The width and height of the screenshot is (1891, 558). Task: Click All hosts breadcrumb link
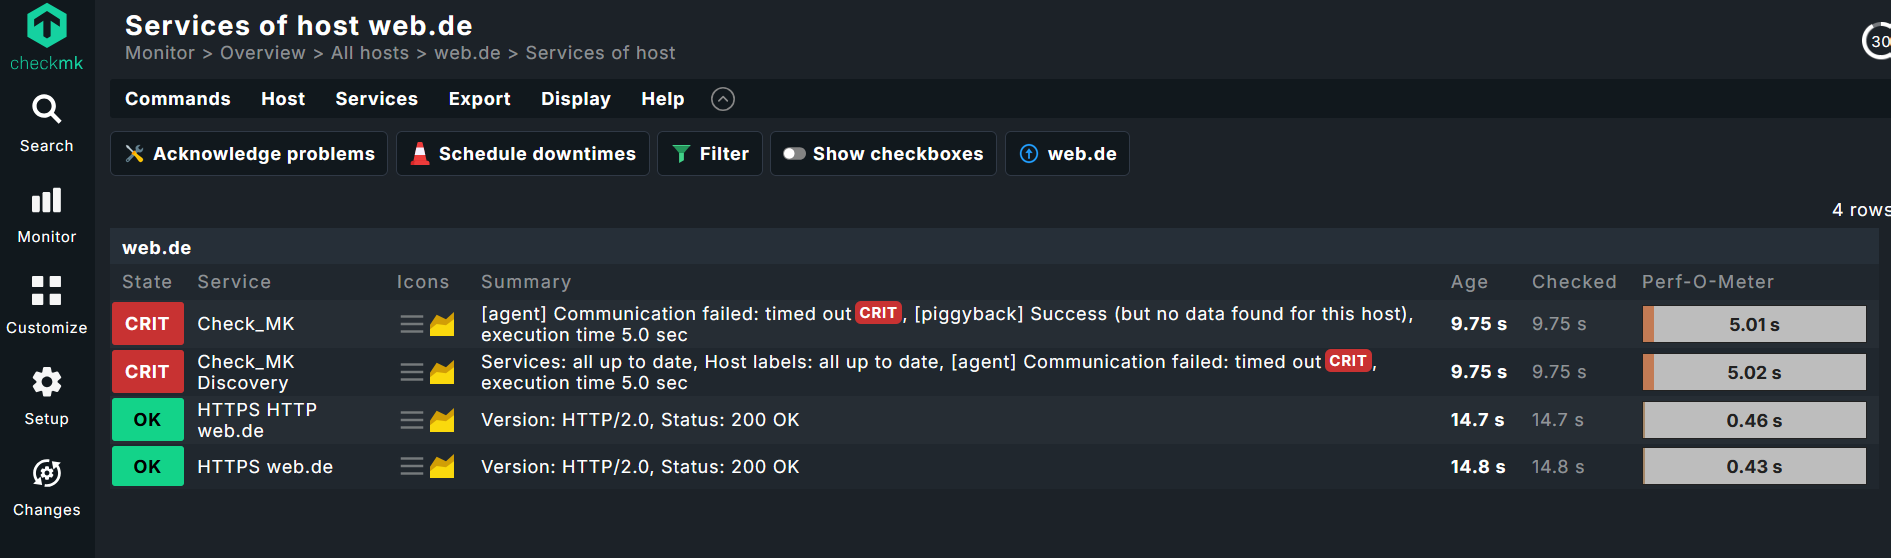point(369,53)
